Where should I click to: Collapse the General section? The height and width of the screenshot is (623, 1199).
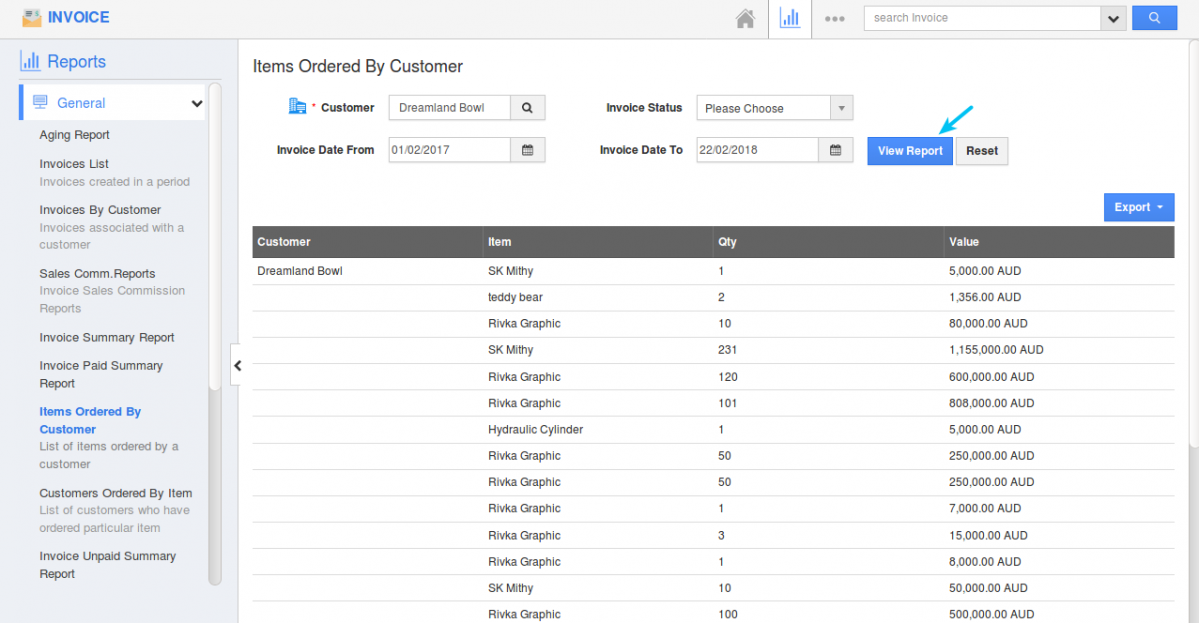click(x=197, y=103)
